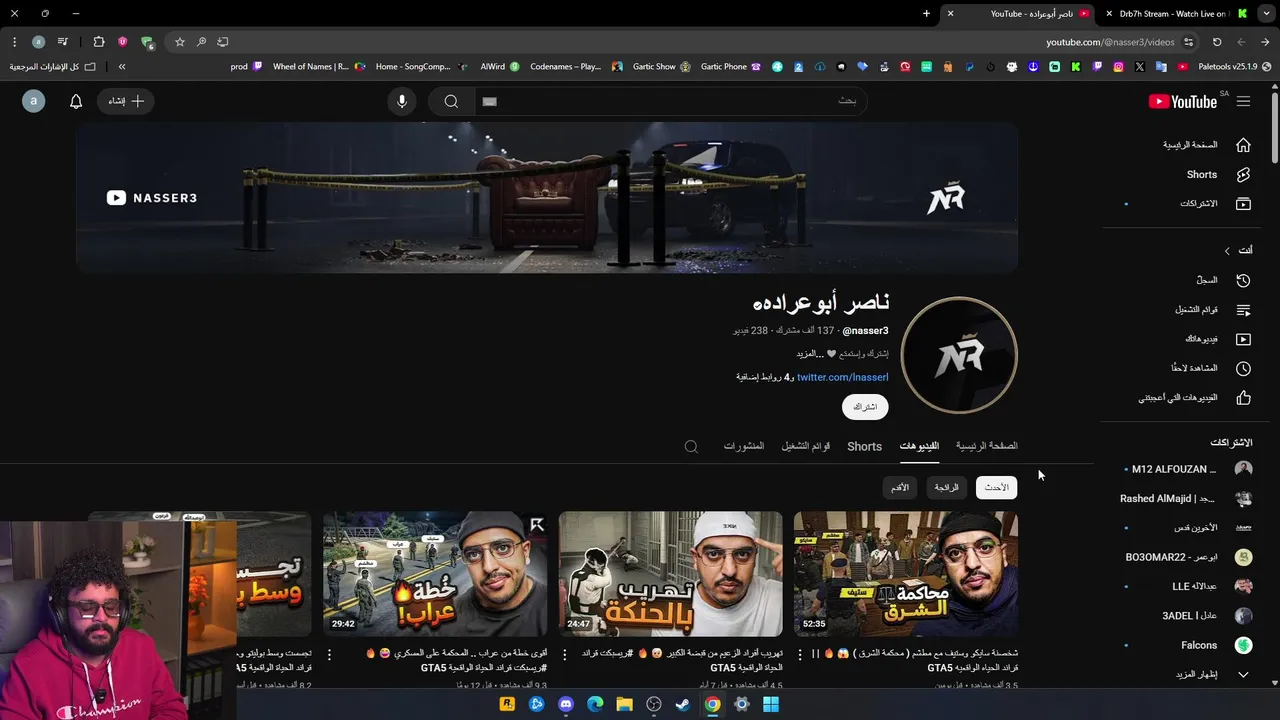This screenshot has width=1280, height=720.
Task: Open the account avatar menu
Action: tap(34, 101)
